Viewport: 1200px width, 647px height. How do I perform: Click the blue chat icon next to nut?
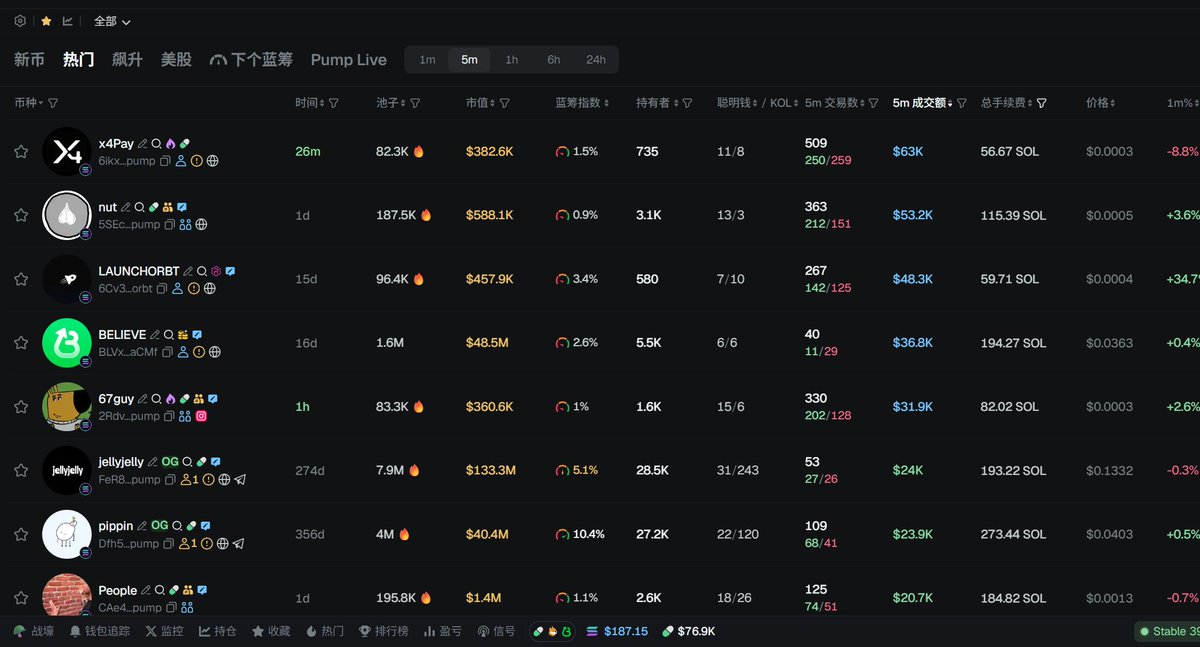[x=182, y=208]
